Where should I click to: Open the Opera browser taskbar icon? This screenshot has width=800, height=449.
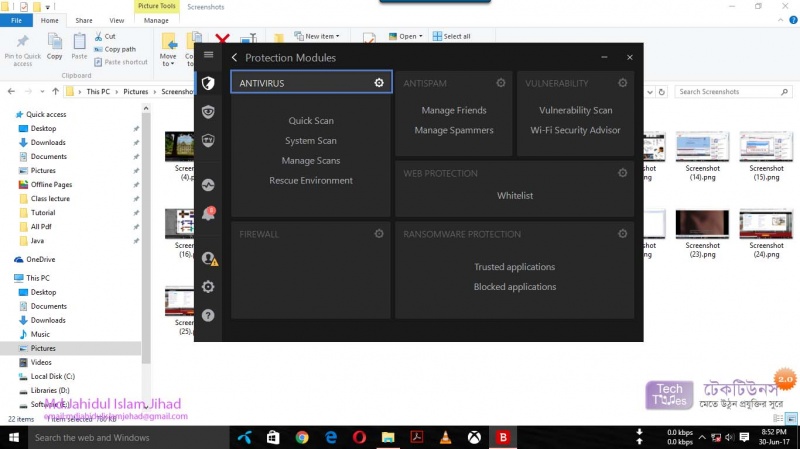(x=359, y=437)
